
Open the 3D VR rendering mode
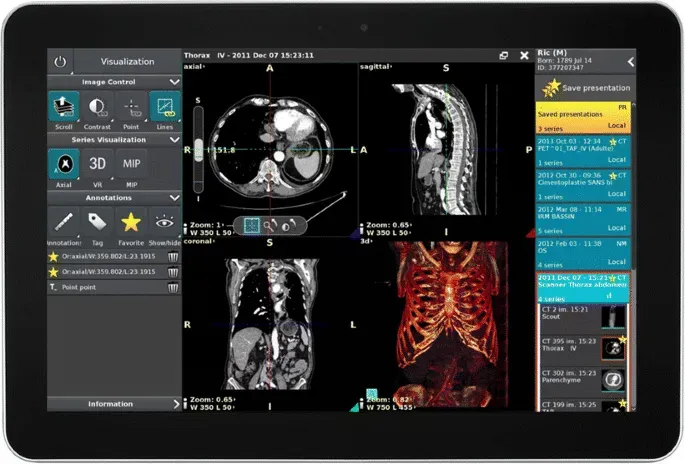[x=97, y=164]
